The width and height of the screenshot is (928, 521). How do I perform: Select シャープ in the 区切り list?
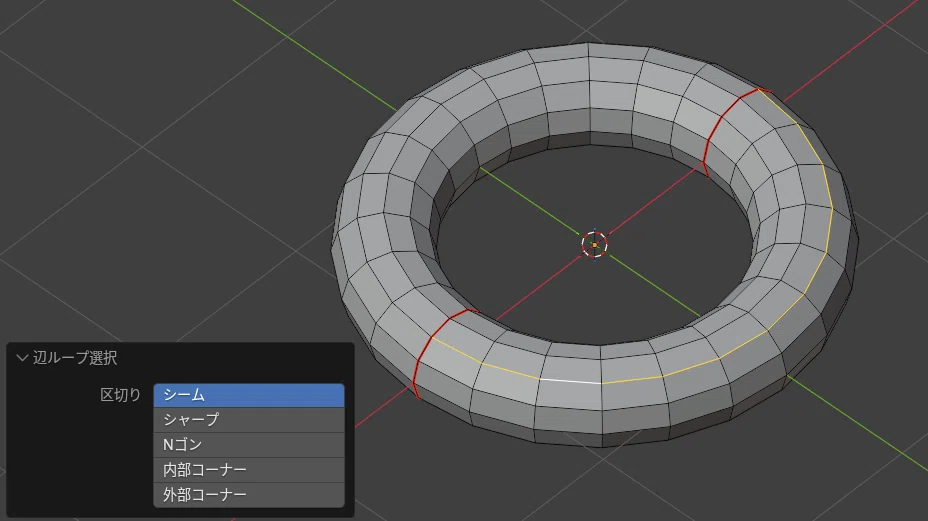249,420
